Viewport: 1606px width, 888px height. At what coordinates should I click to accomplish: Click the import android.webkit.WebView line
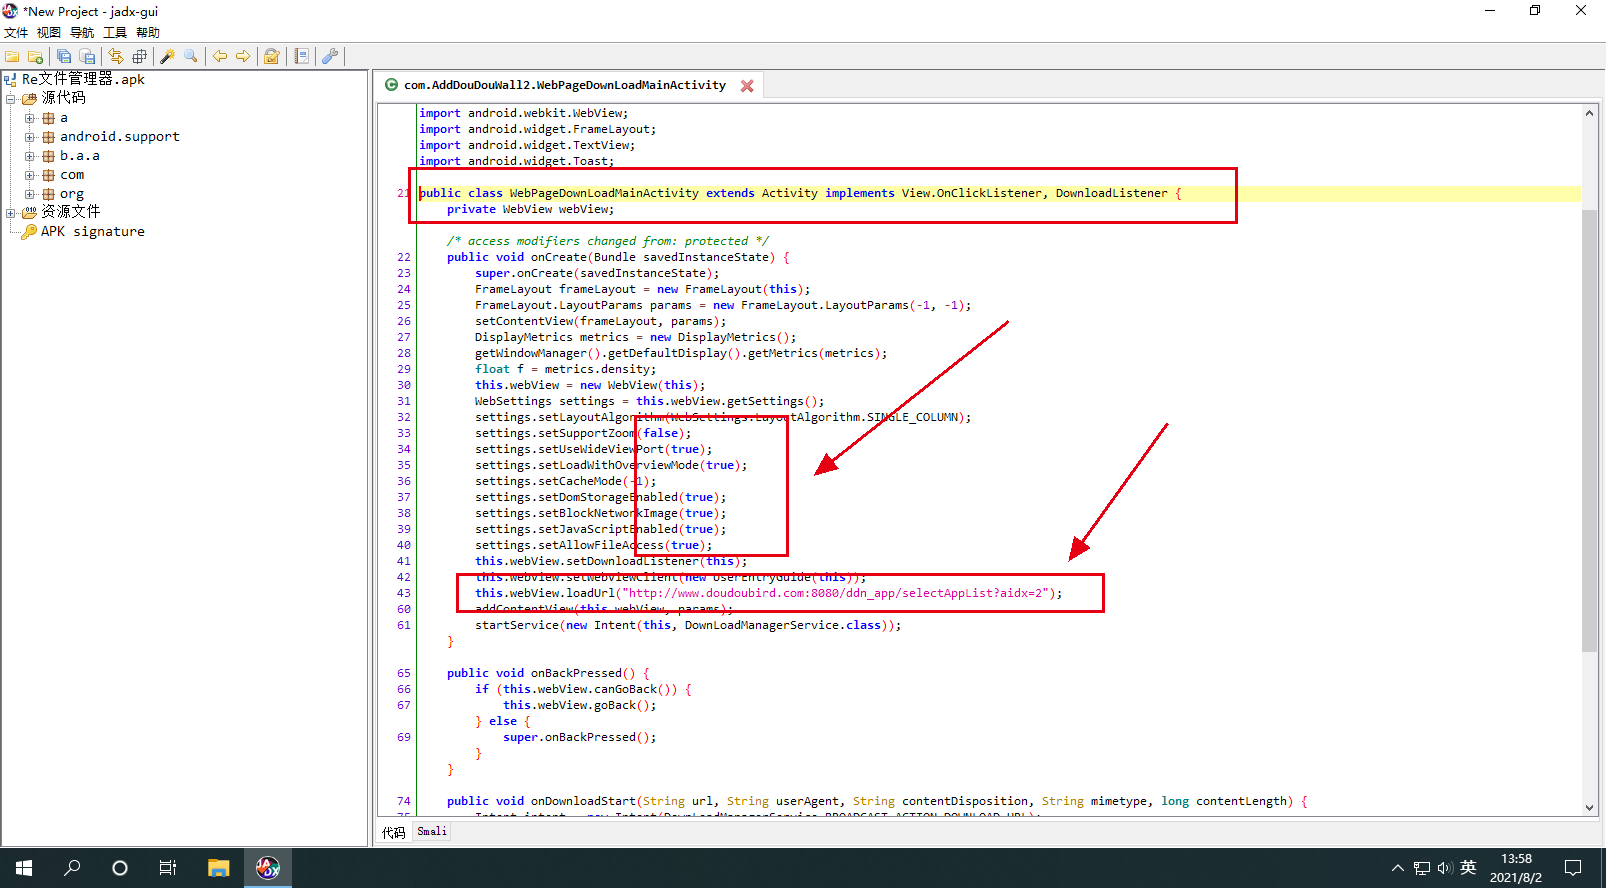[x=524, y=113]
